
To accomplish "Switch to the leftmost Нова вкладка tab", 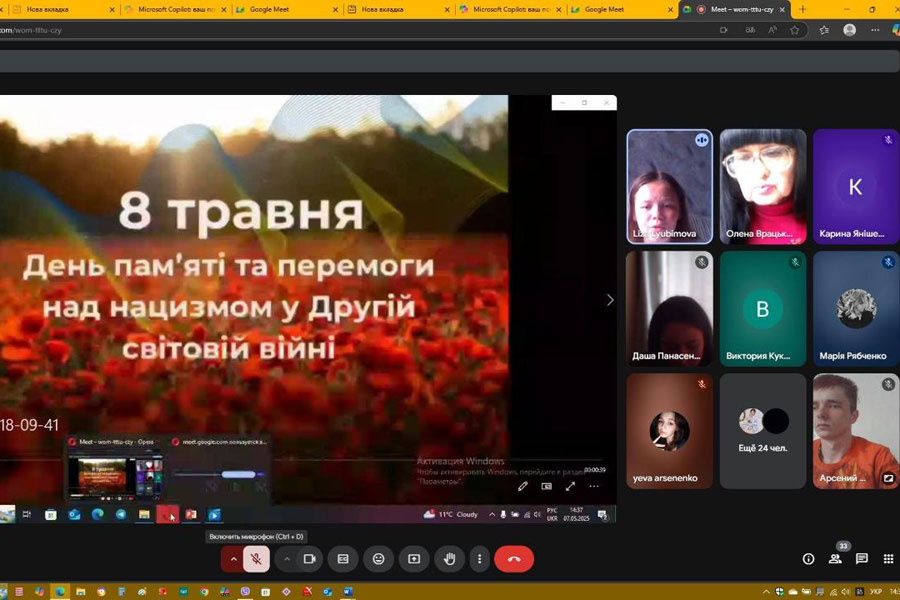I will point(62,10).
